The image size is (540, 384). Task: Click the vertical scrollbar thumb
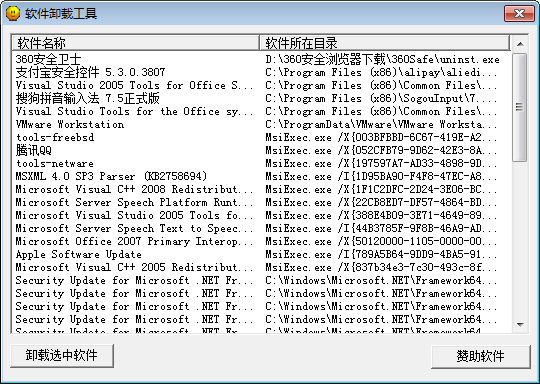click(520, 107)
